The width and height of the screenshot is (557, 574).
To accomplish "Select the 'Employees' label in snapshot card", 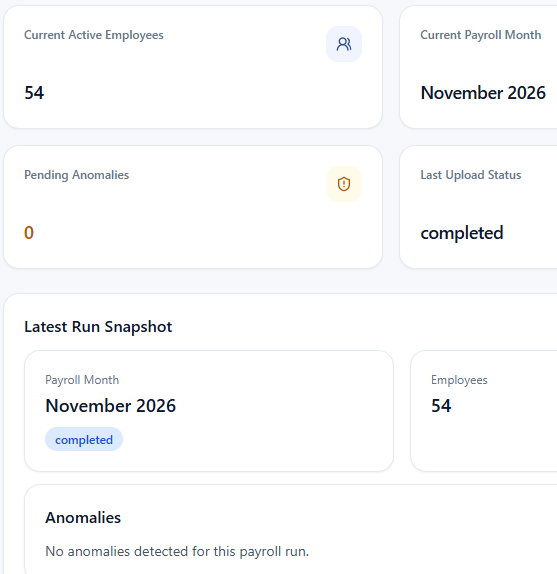I will tap(459, 380).
